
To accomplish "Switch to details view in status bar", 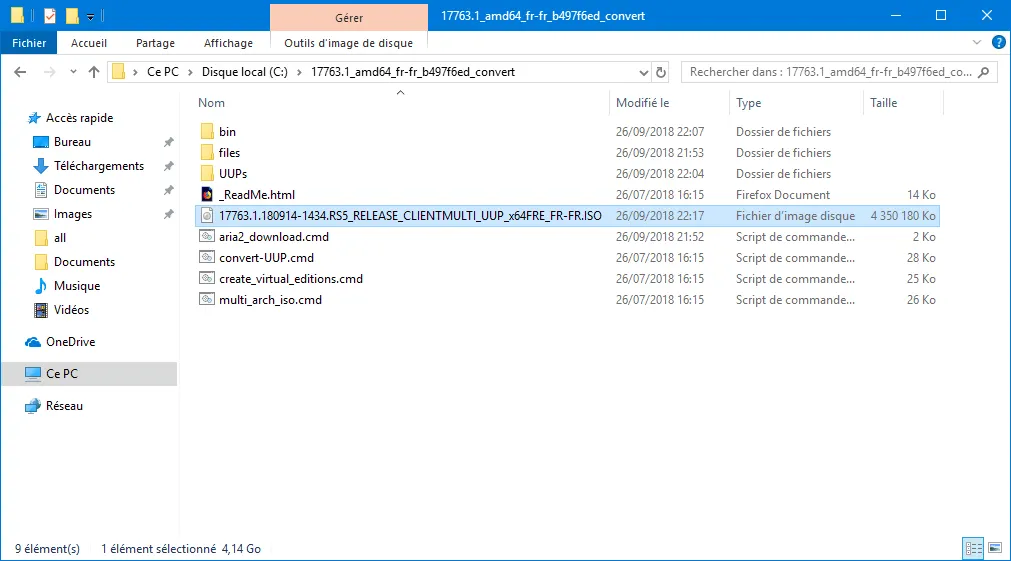I will 973,549.
